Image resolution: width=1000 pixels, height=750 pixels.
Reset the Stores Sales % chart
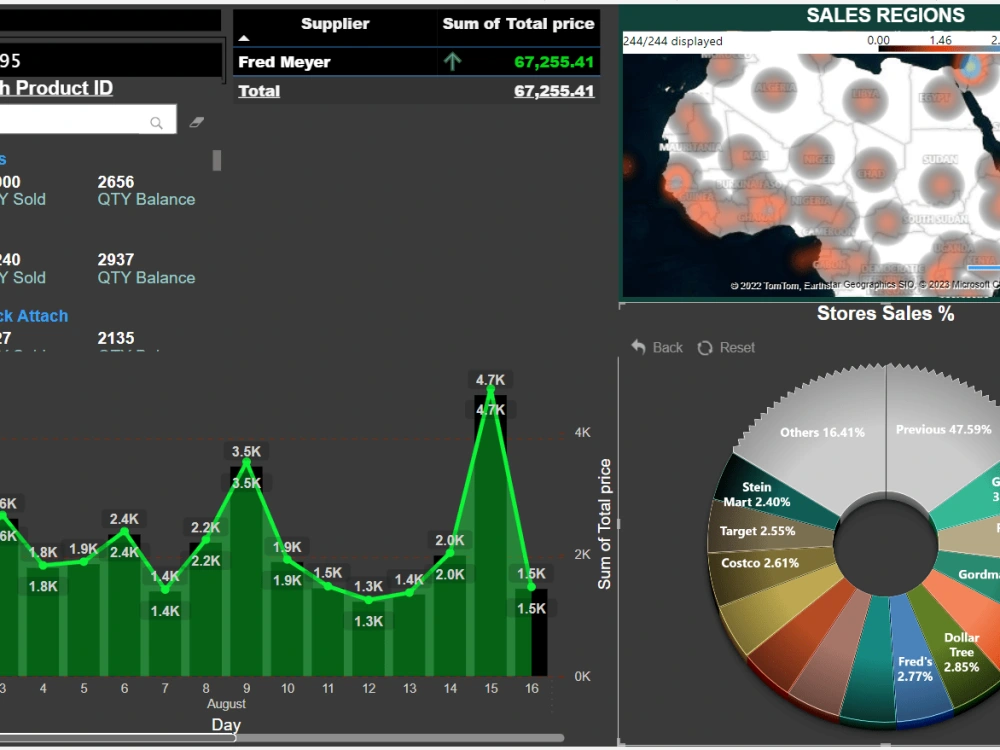point(726,348)
